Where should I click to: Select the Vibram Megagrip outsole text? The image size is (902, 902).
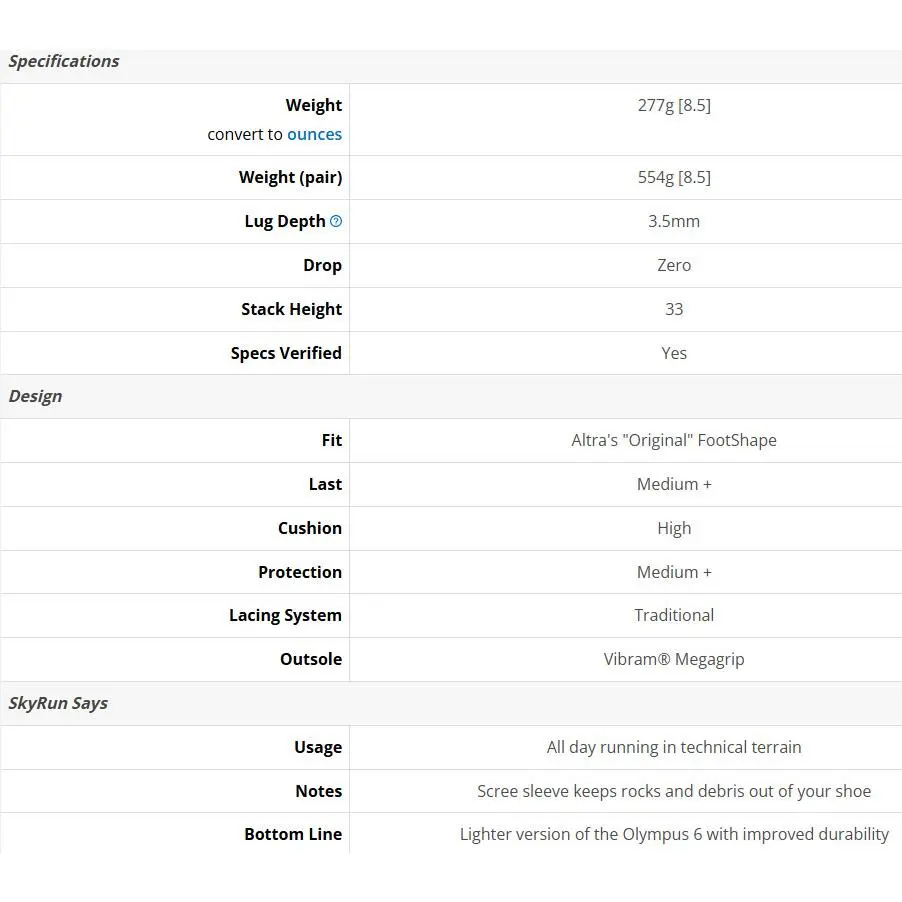pyautogui.click(x=674, y=659)
